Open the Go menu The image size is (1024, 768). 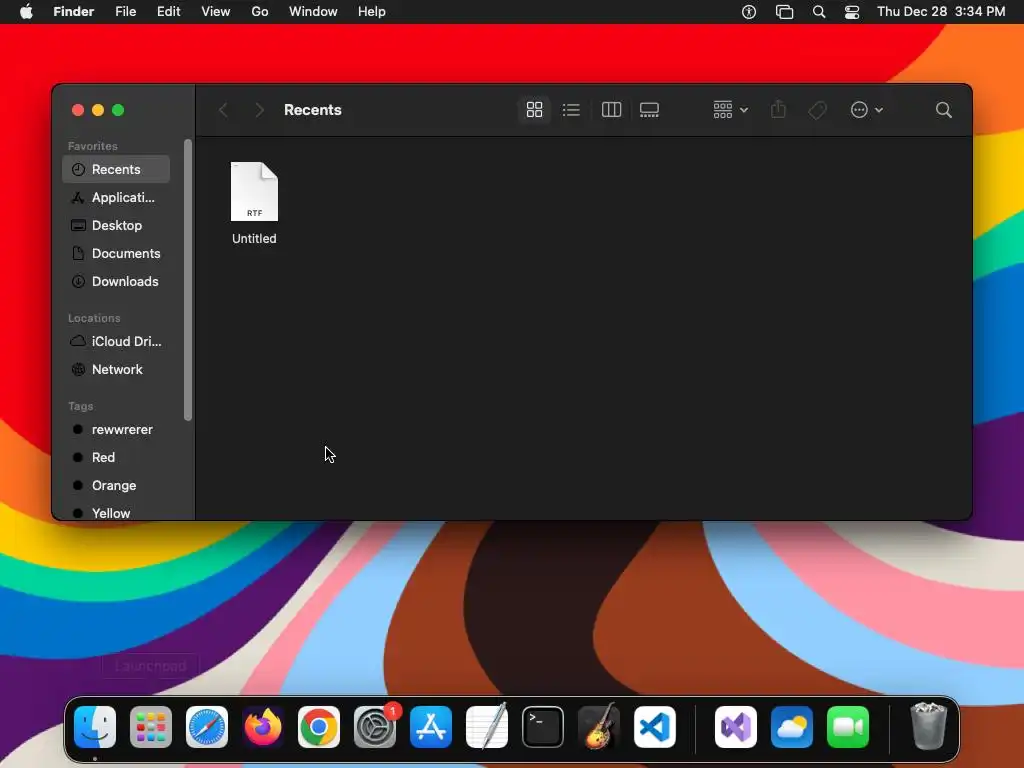tap(260, 12)
